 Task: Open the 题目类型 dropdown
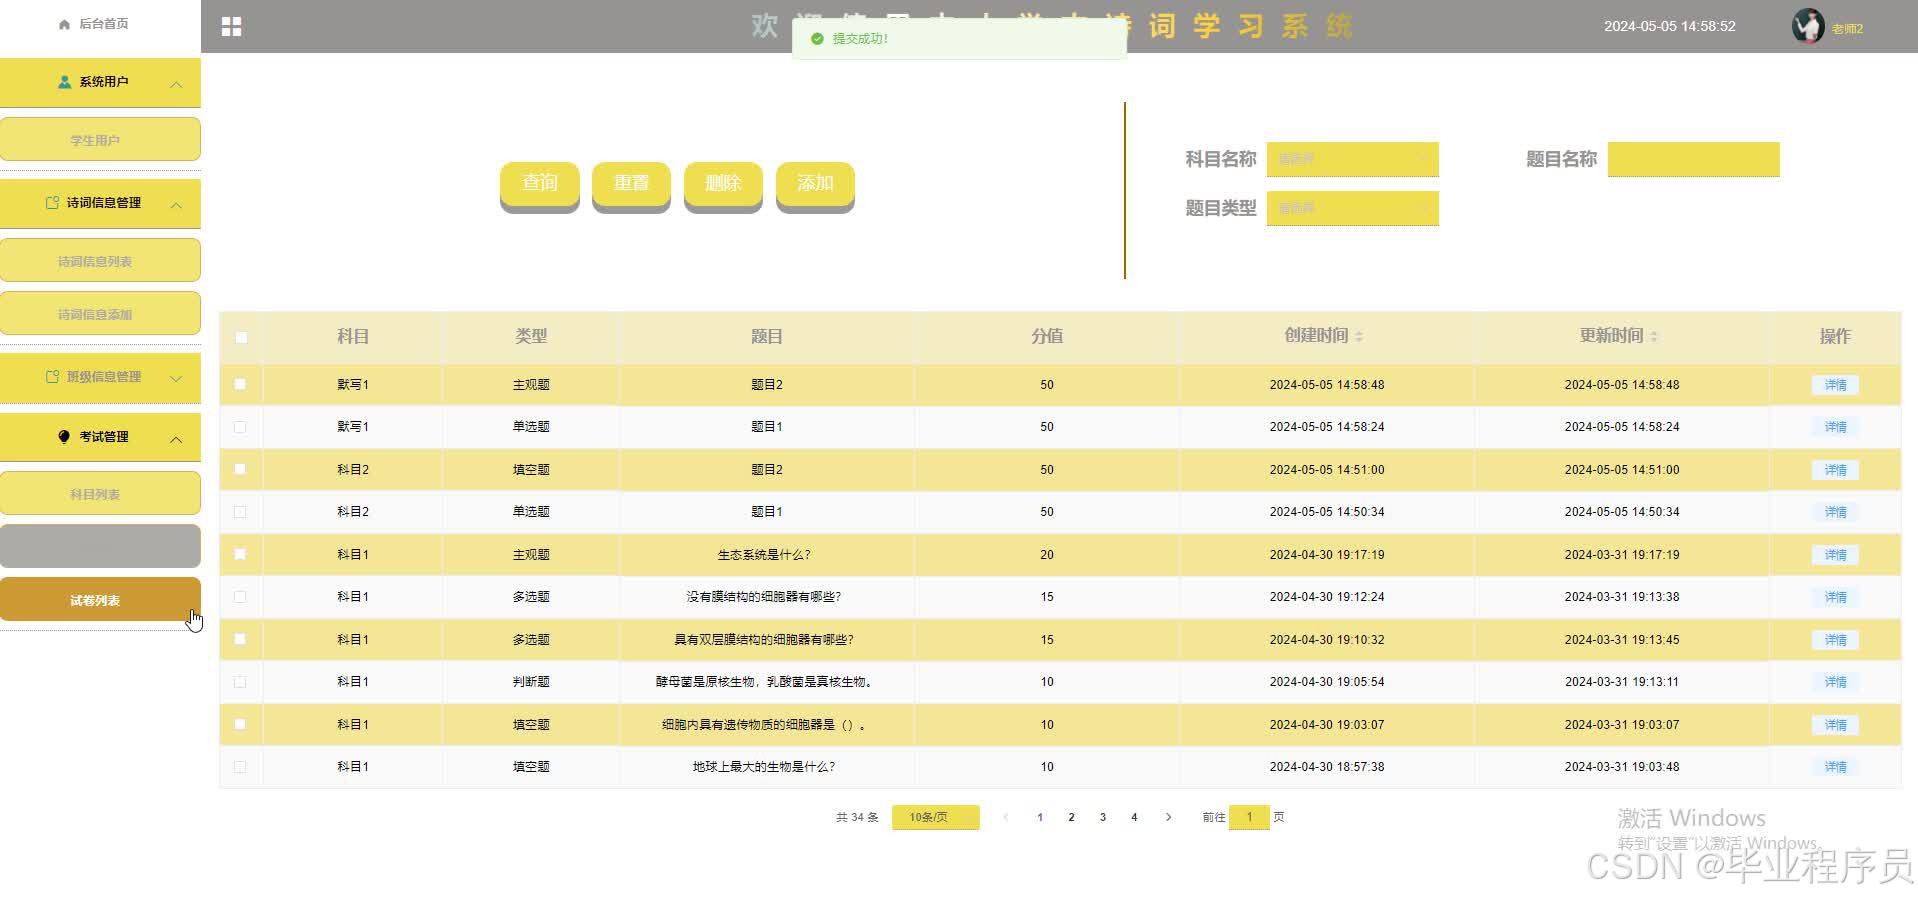pyautogui.click(x=1352, y=208)
